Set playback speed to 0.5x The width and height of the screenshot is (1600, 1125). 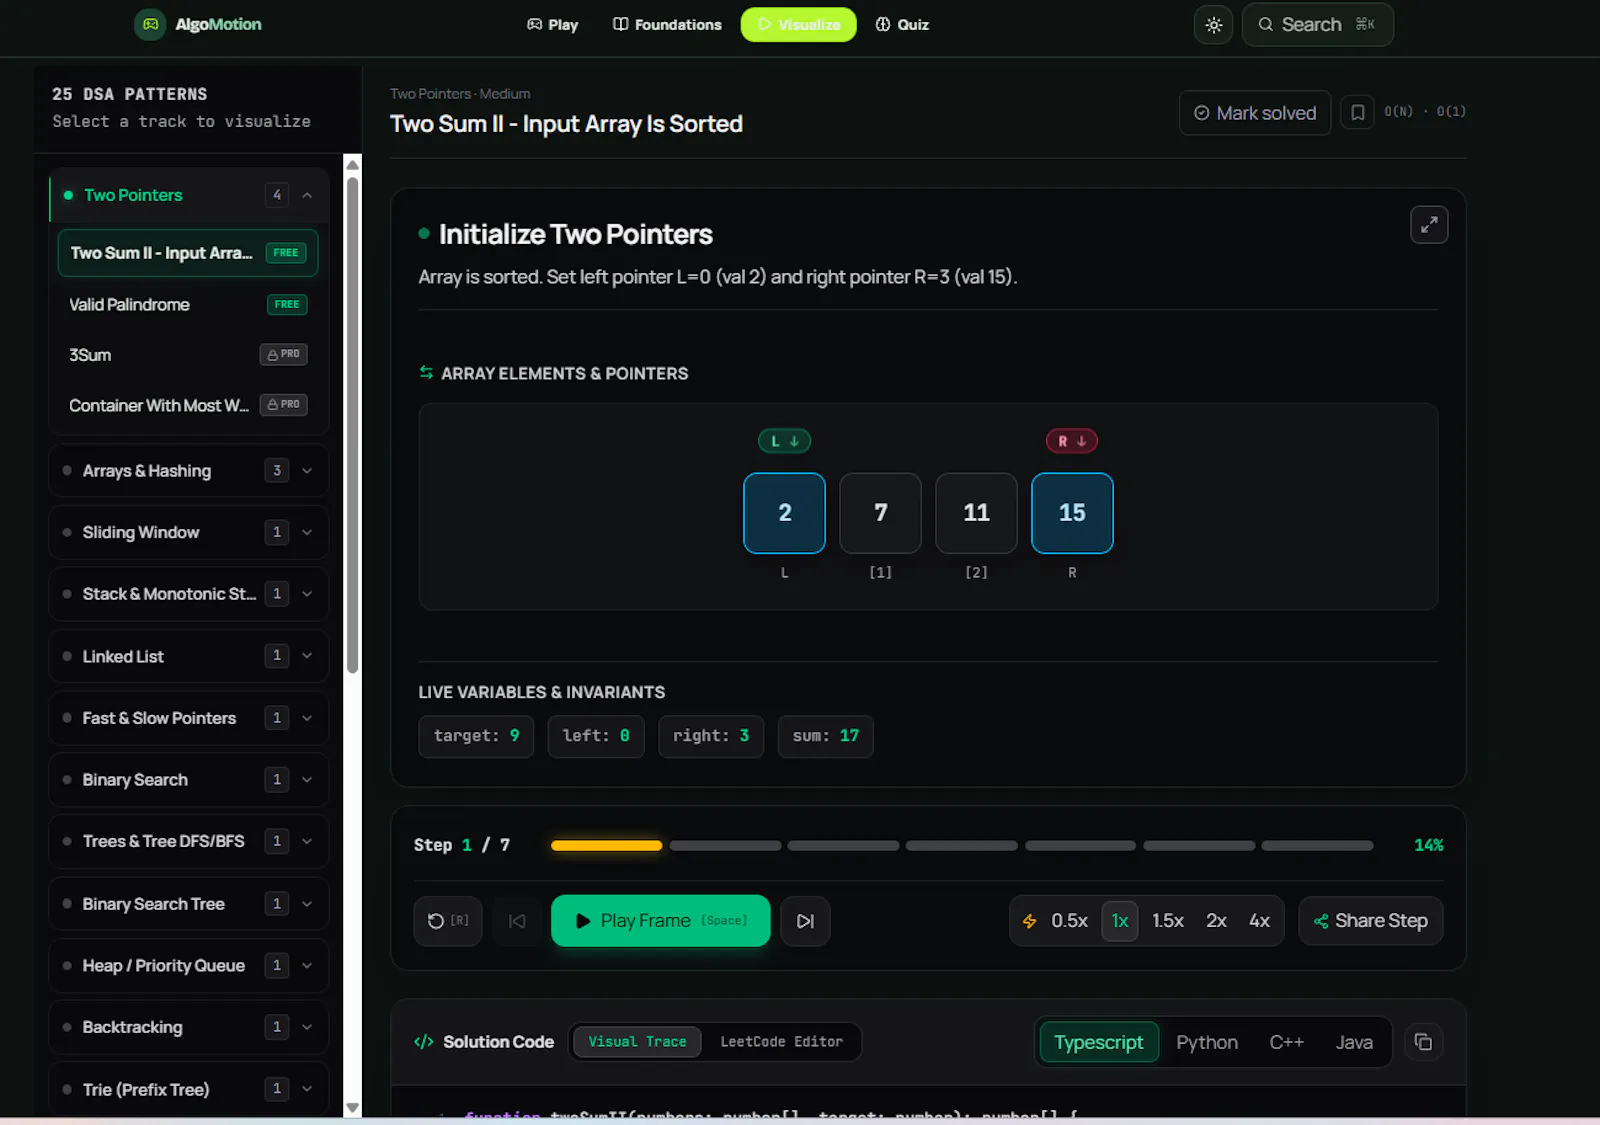point(1069,920)
